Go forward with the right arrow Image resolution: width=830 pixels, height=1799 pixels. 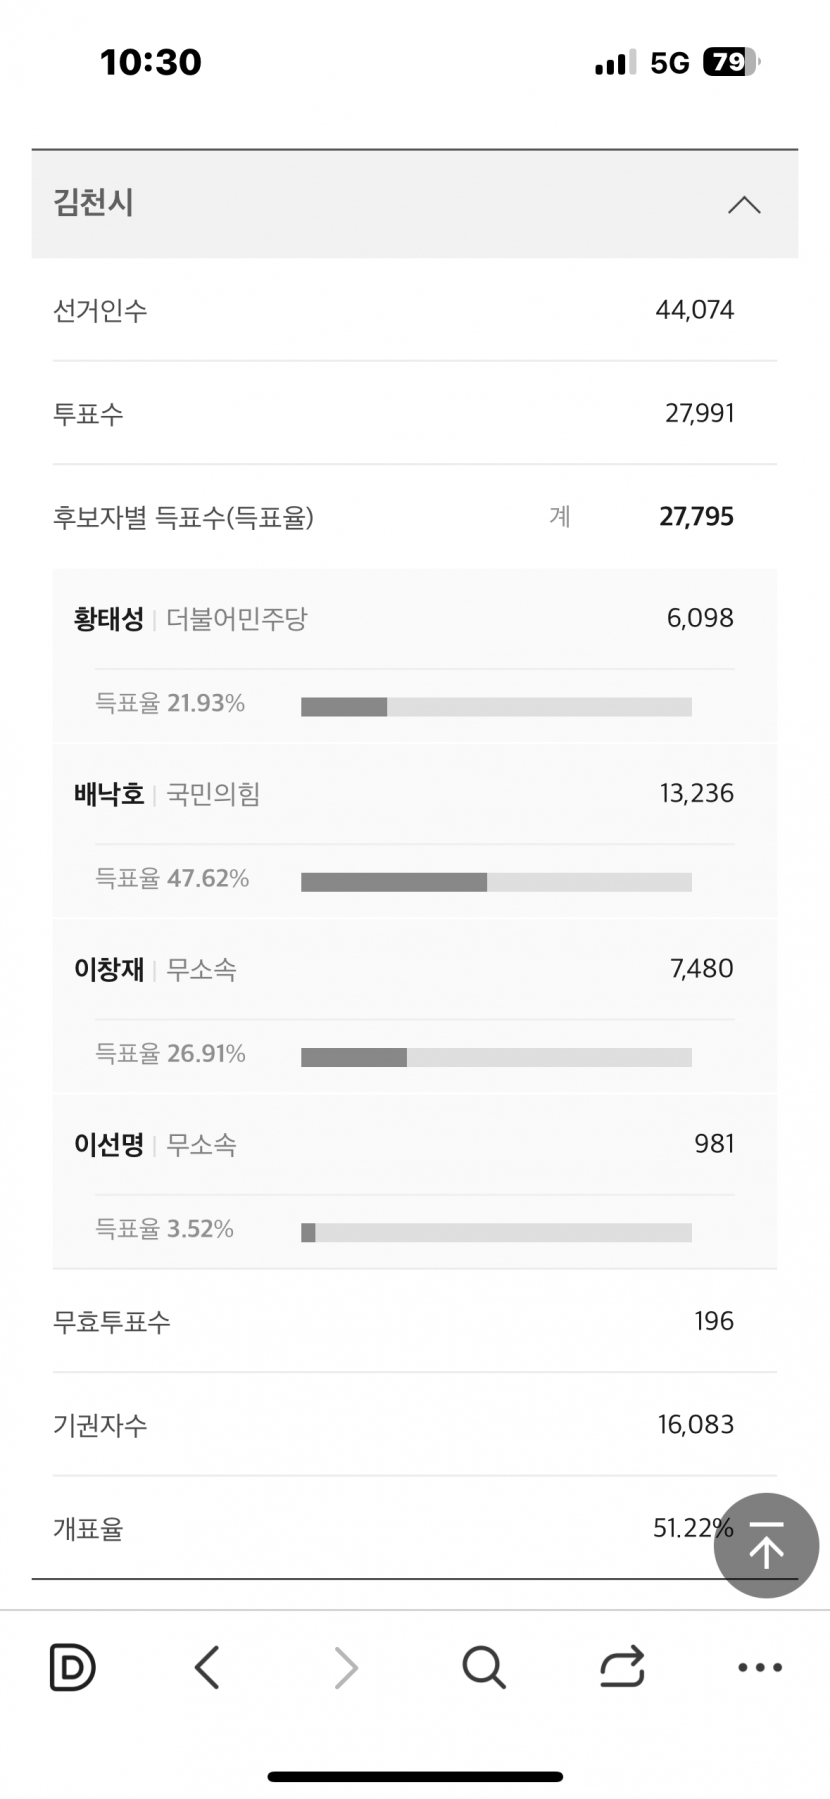coord(345,1667)
